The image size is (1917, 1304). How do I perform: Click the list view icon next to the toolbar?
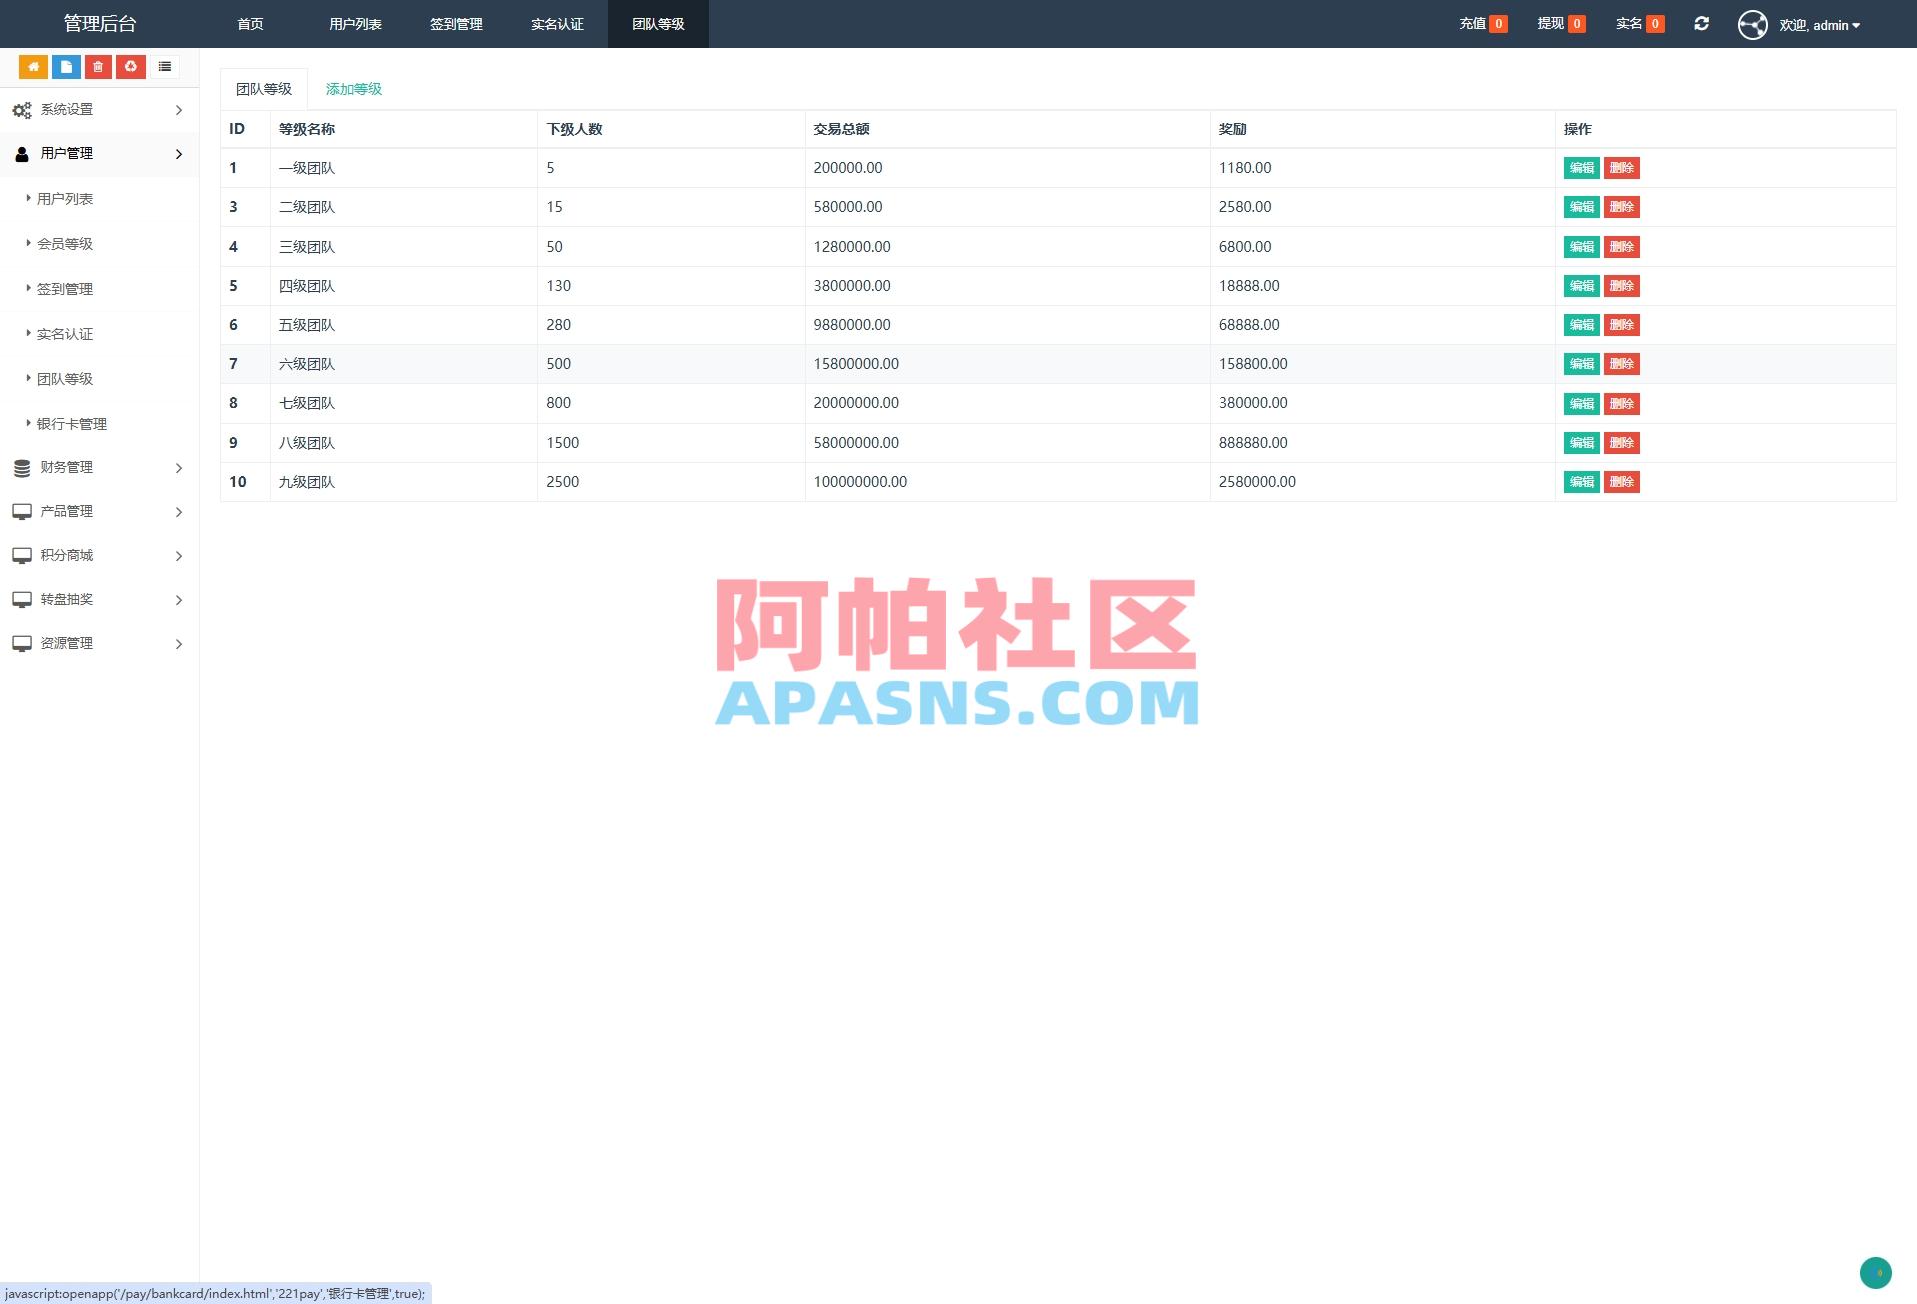(164, 66)
